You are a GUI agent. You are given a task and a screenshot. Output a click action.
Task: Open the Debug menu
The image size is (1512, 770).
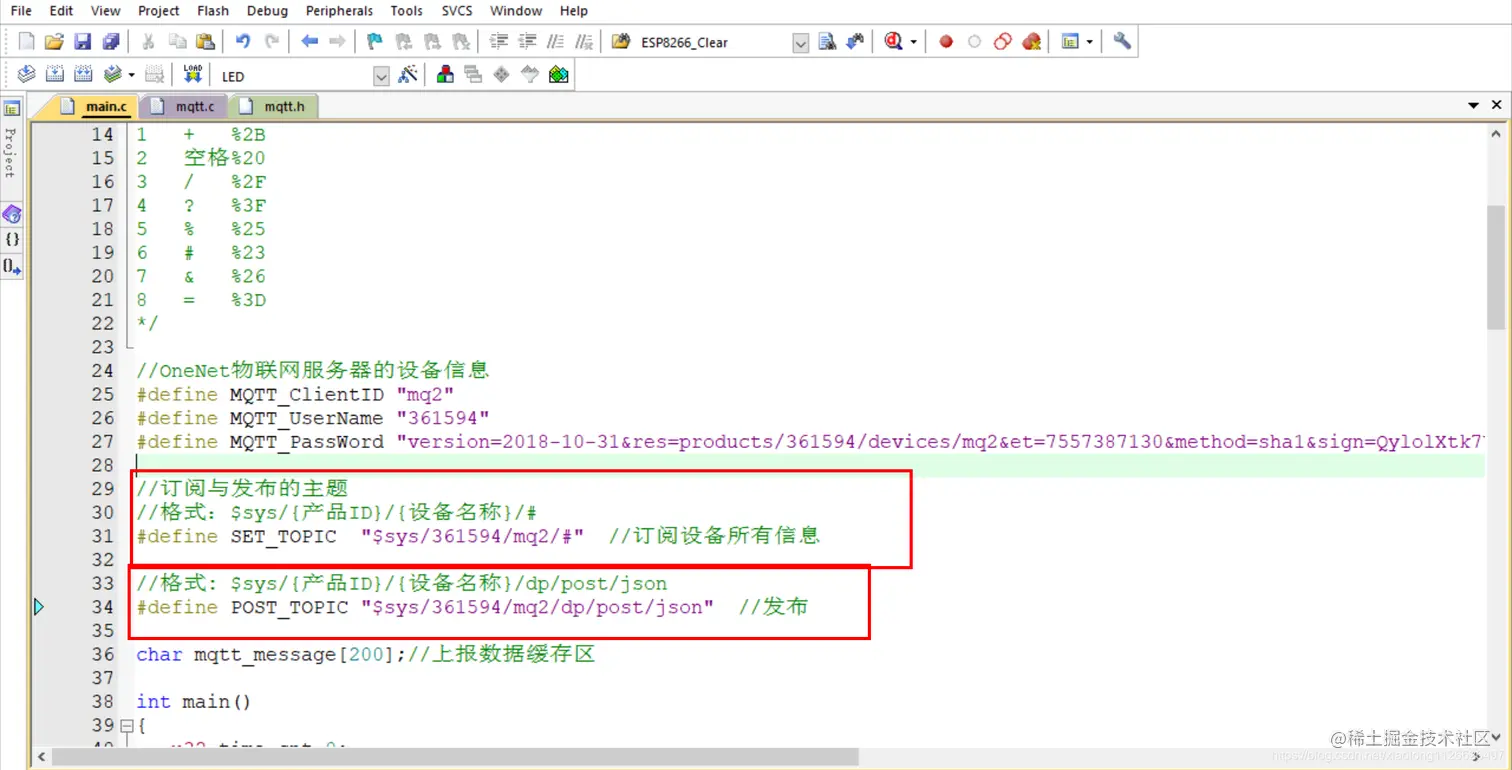click(266, 11)
